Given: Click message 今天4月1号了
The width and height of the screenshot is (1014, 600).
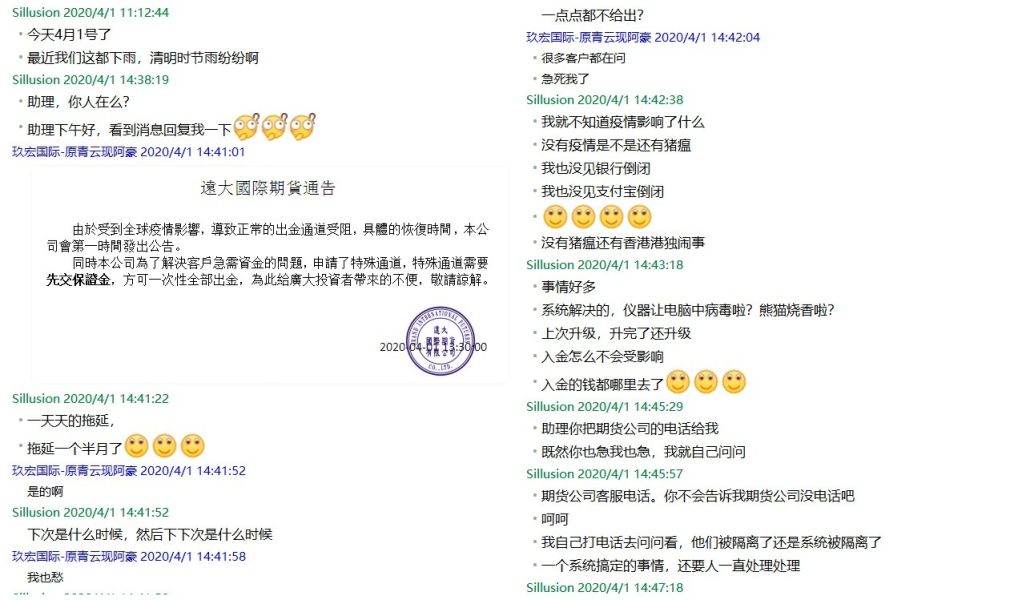Looking at the screenshot, I should pos(69,34).
